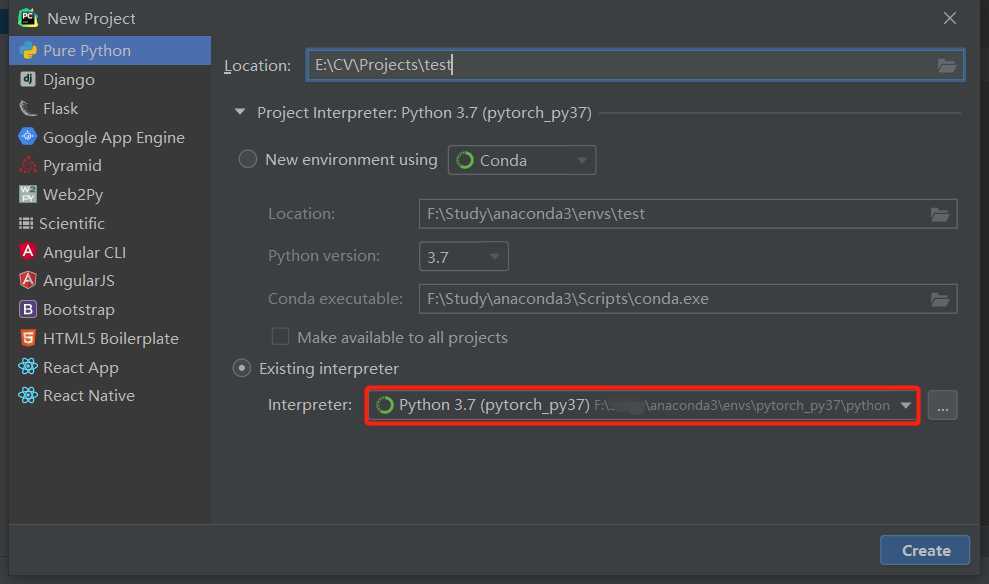Click the HTML5 Boilerplate icon
The image size is (989, 584).
28,338
